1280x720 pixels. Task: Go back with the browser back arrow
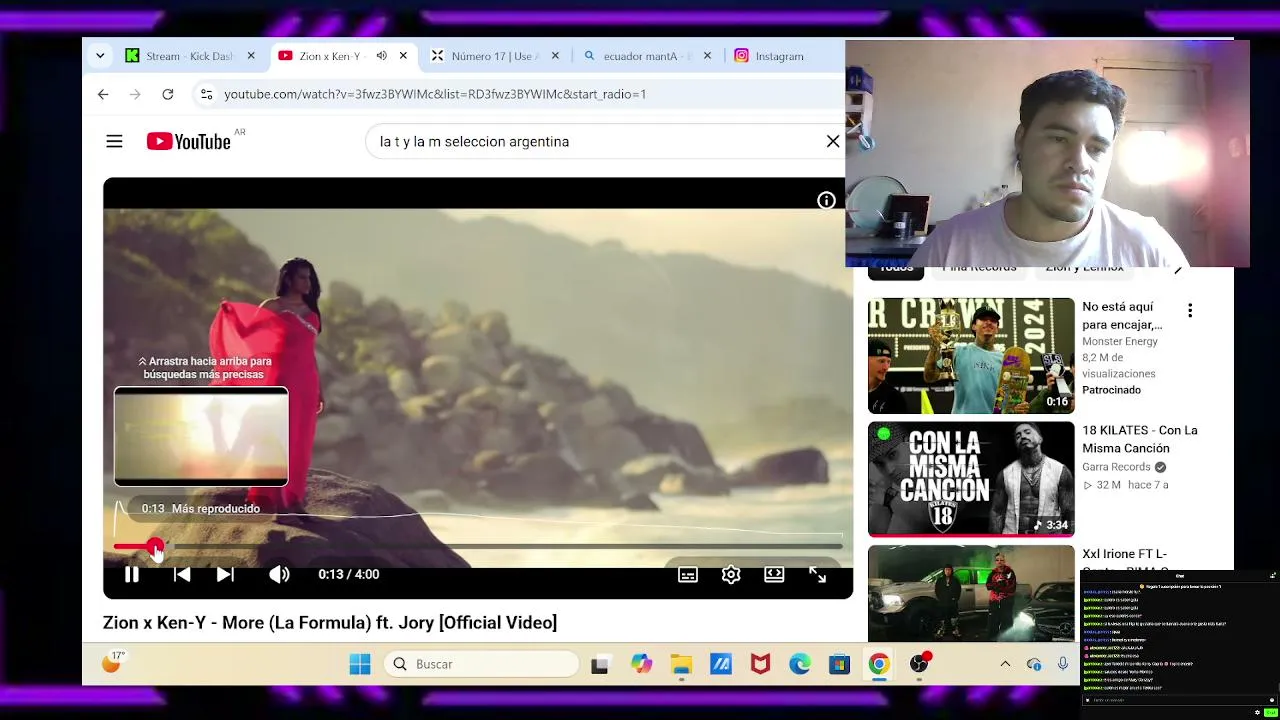pyautogui.click(x=103, y=94)
